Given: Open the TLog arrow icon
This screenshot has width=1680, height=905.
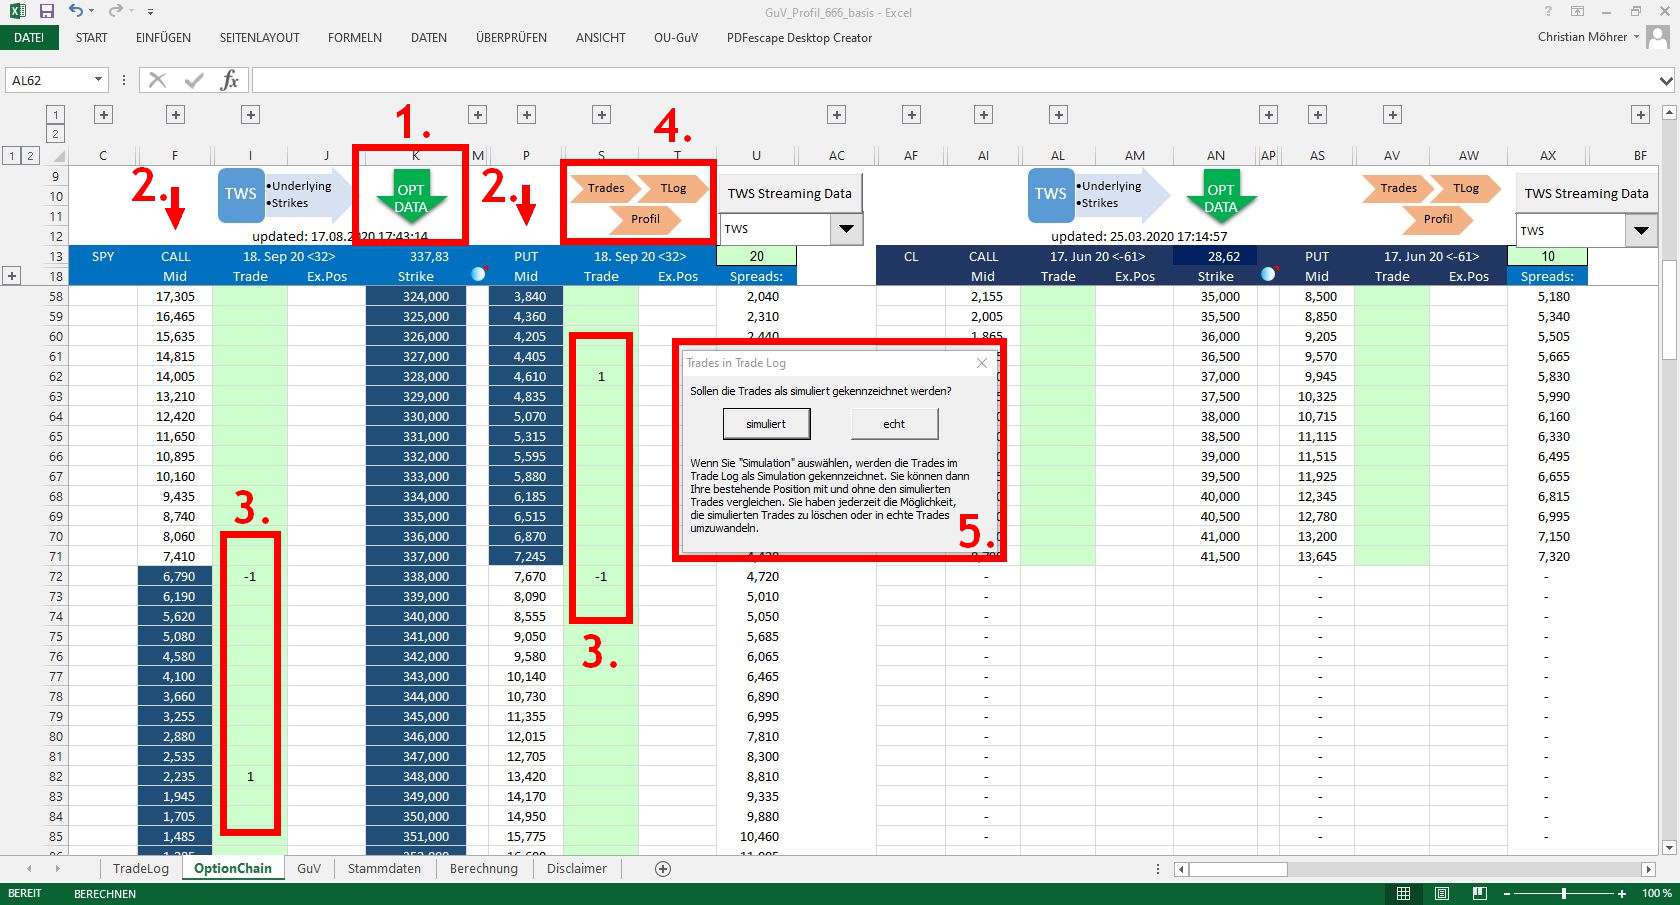Looking at the screenshot, I should (672, 188).
